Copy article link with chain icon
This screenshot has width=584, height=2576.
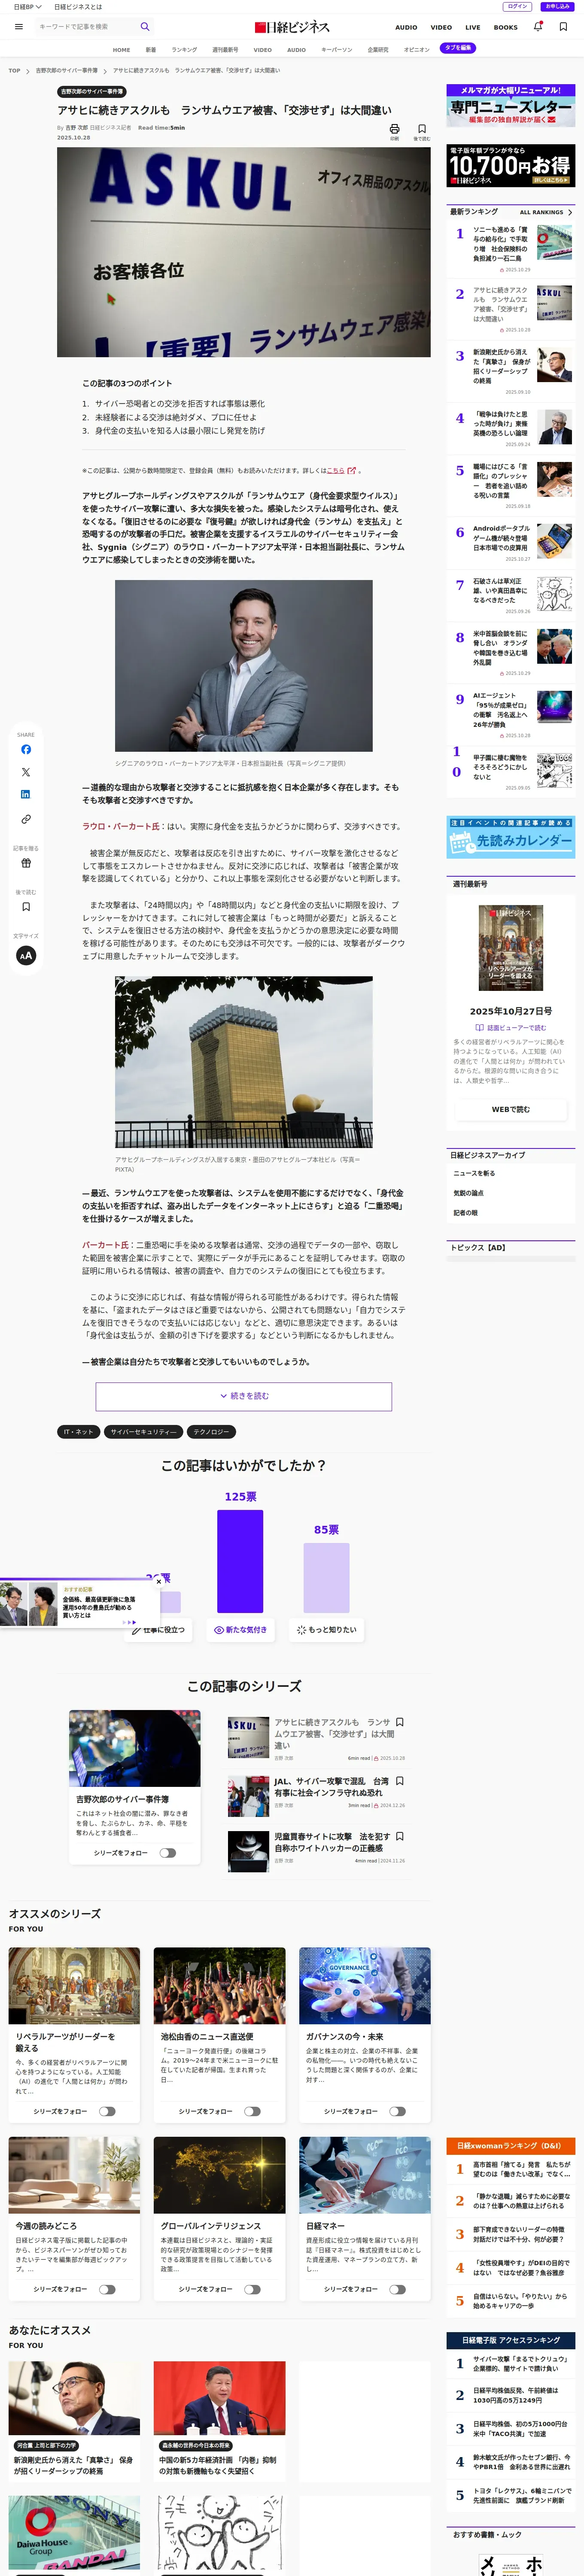(26, 819)
